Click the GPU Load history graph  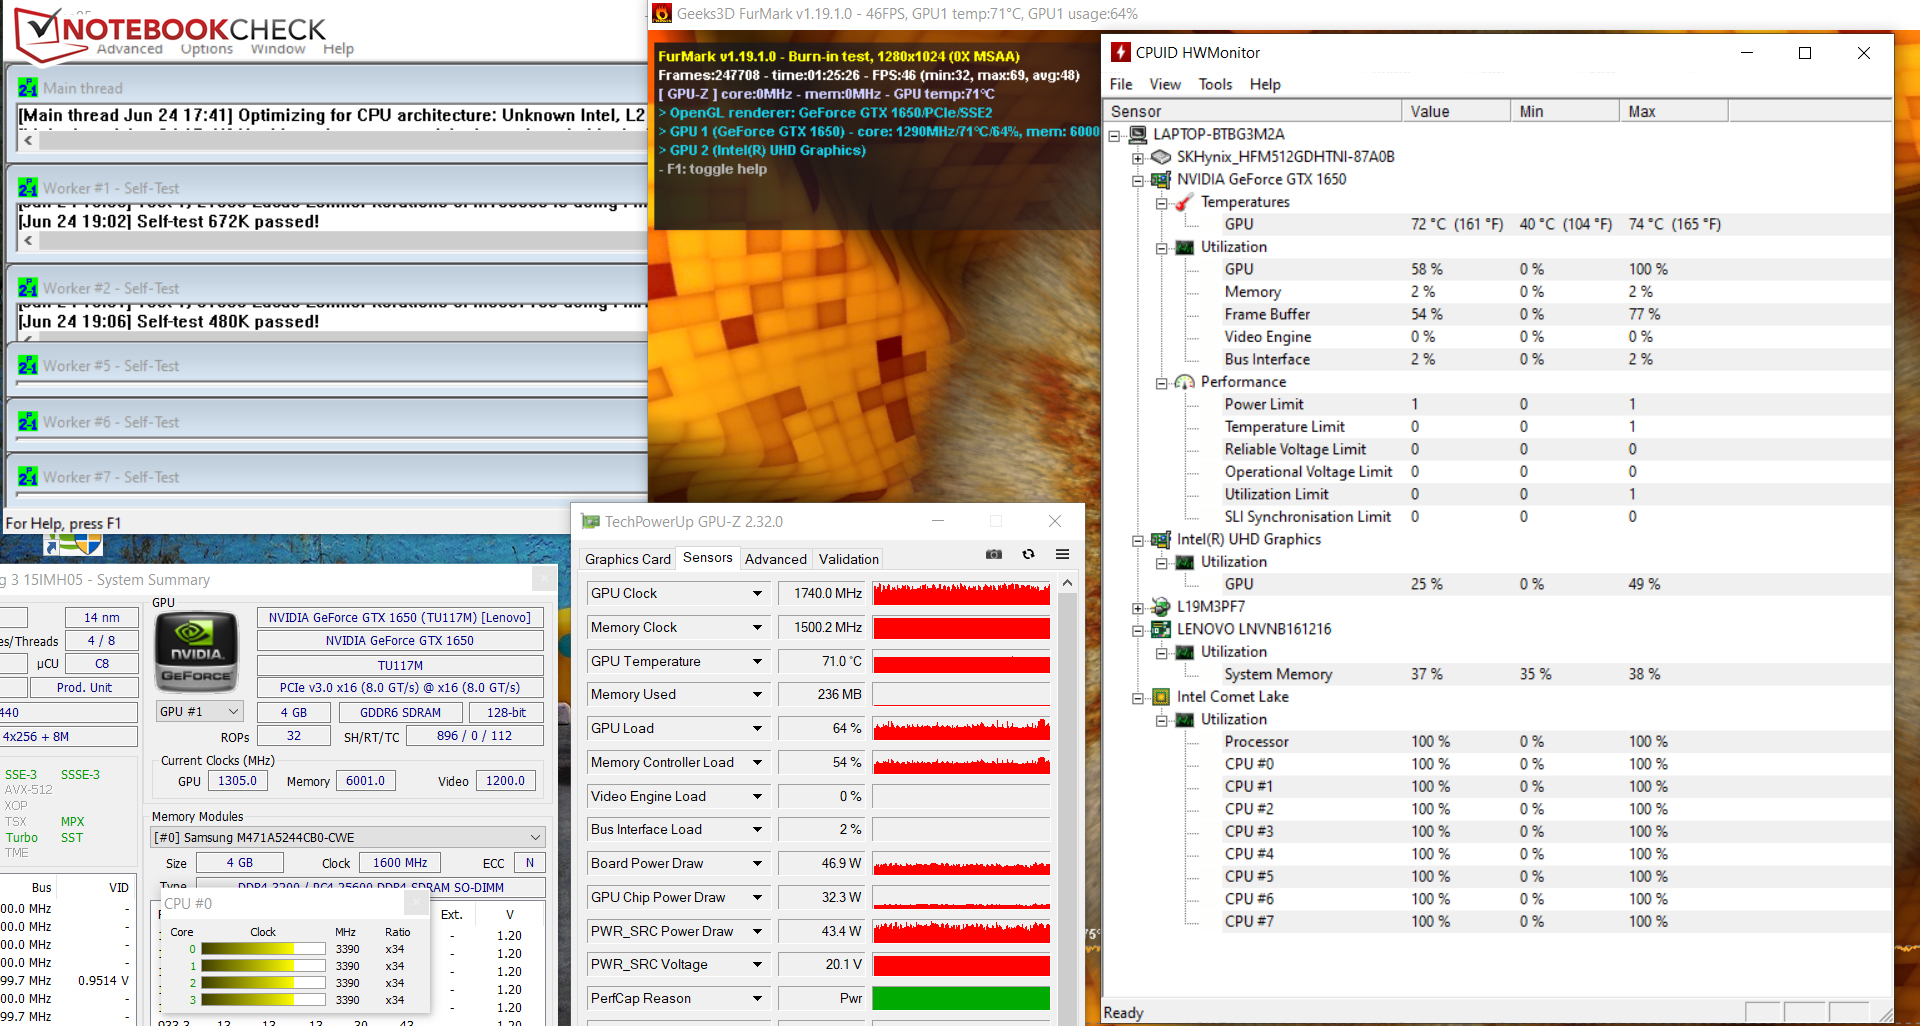pos(961,728)
